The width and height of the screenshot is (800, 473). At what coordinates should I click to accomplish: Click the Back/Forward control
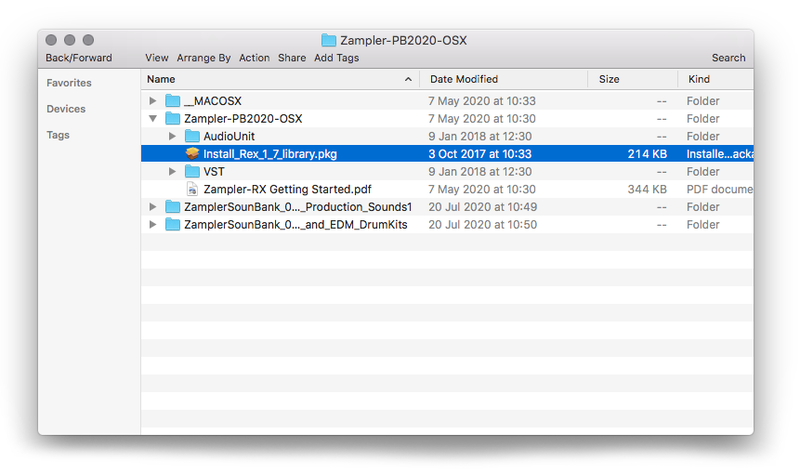click(x=79, y=58)
